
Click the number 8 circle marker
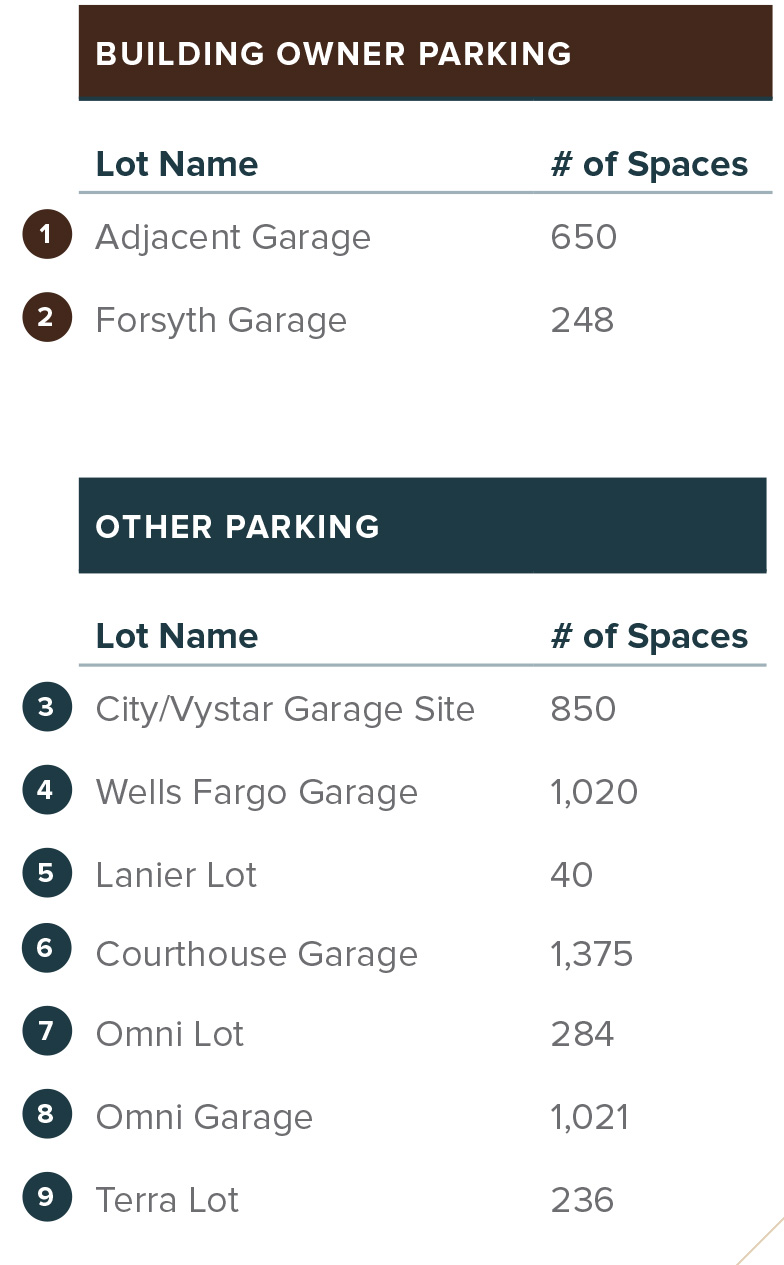(46, 1113)
